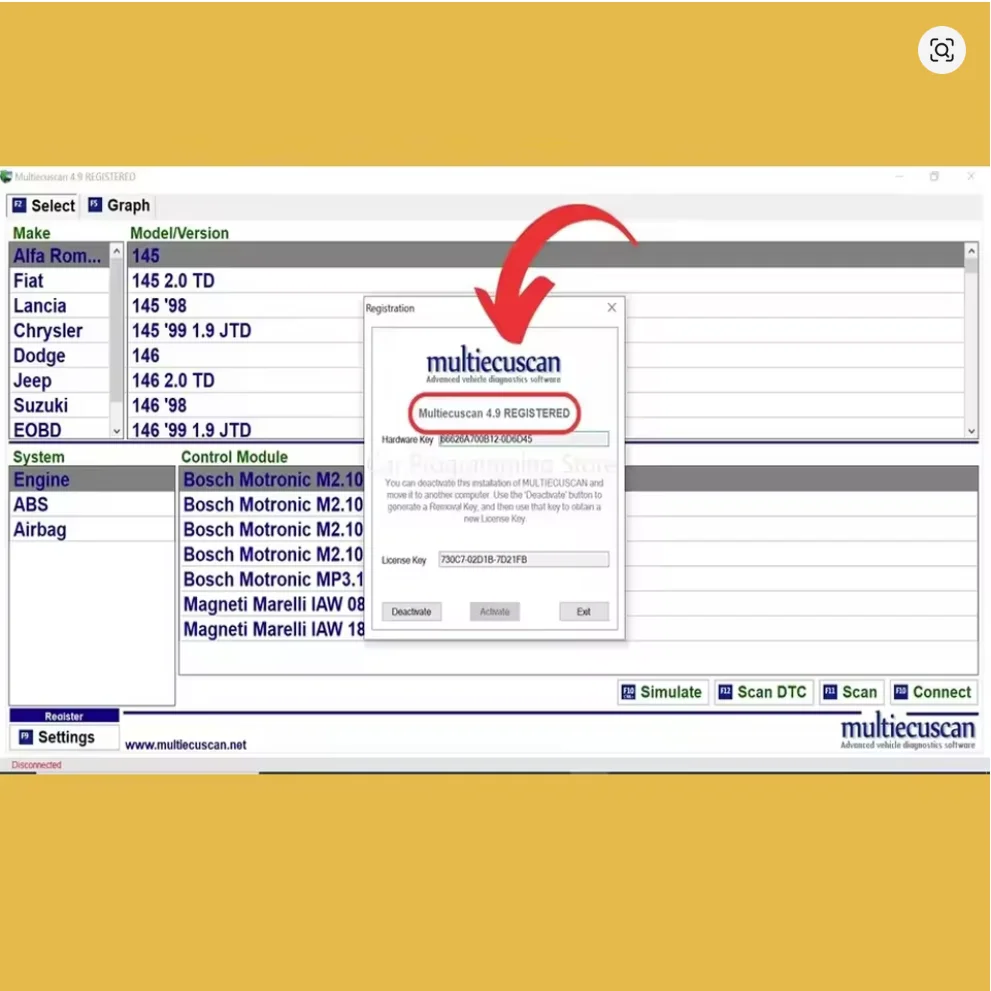Pick Chrysler in the Make list
Screen dimensions: 991x991
(x=59, y=331)
